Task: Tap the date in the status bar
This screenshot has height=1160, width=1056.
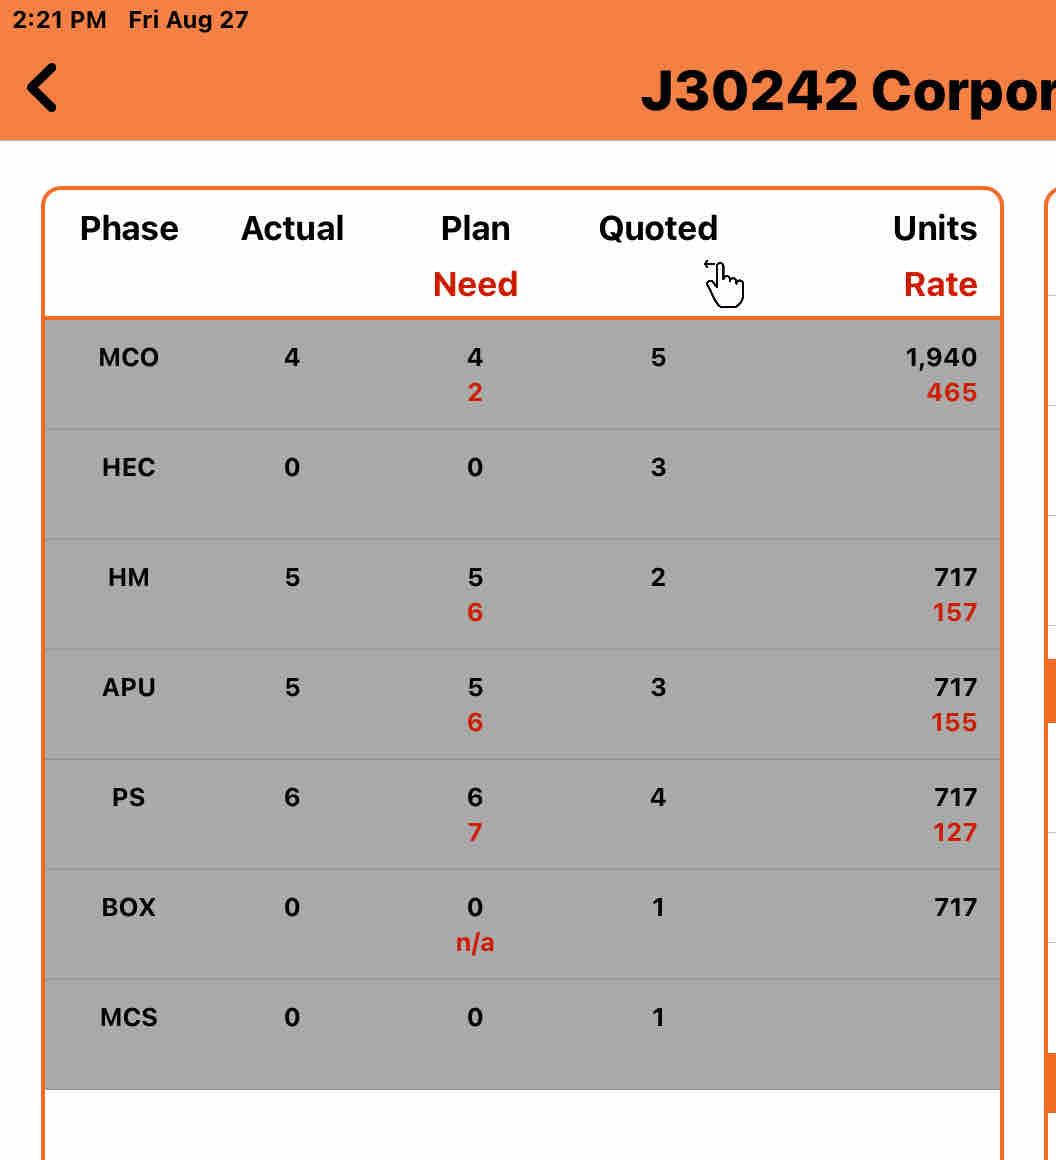Action: click(x=188, y=20)
